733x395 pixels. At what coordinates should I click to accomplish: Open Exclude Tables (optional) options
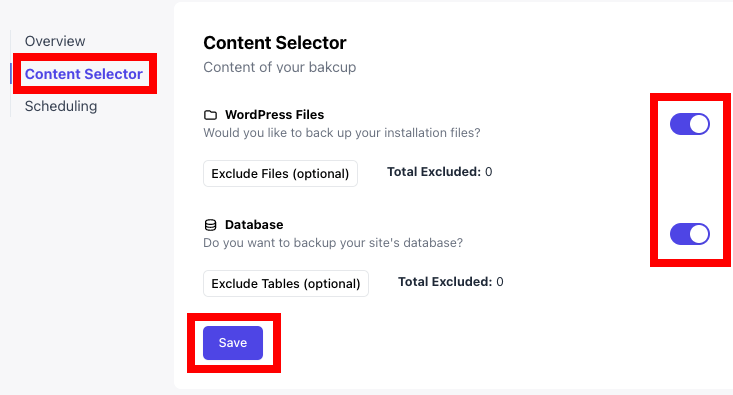(x=286, y=283)
